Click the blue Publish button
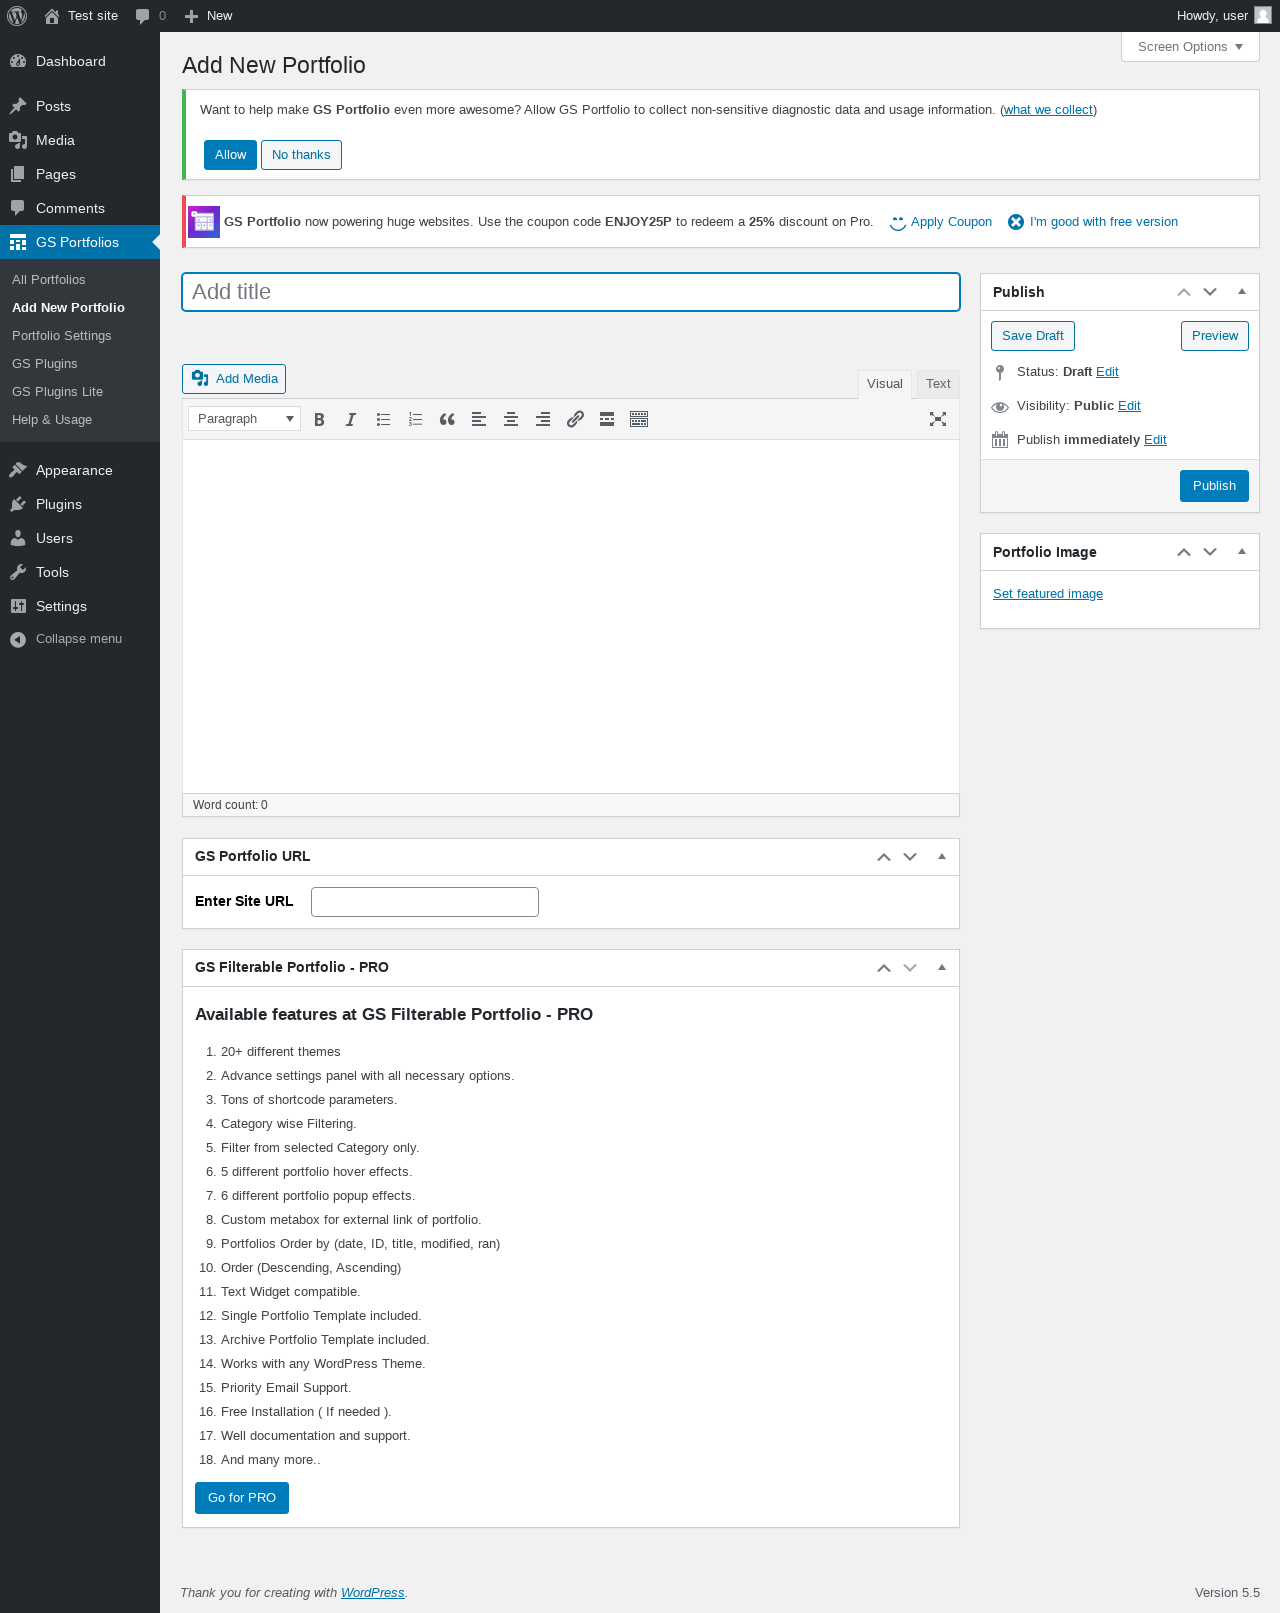1280x1613 pixels. click(x=1214, y=486)
